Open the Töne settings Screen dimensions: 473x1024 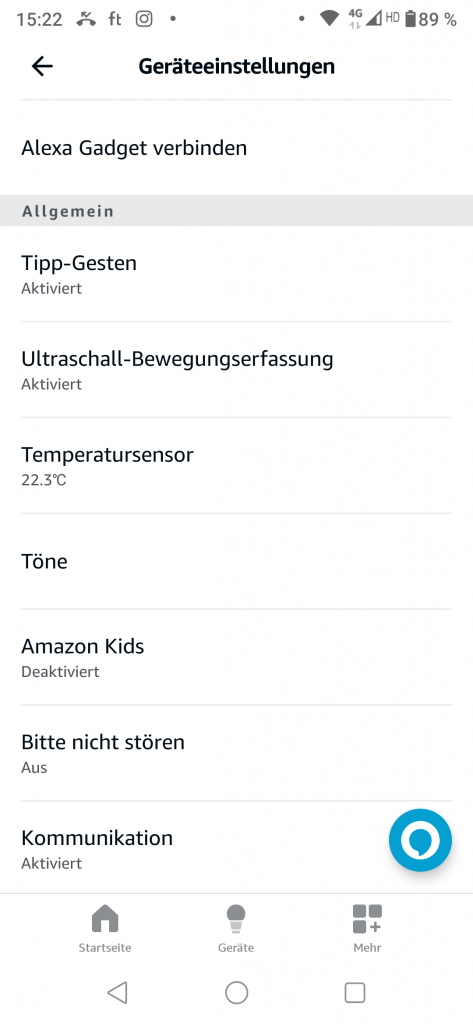click(236, 562)
